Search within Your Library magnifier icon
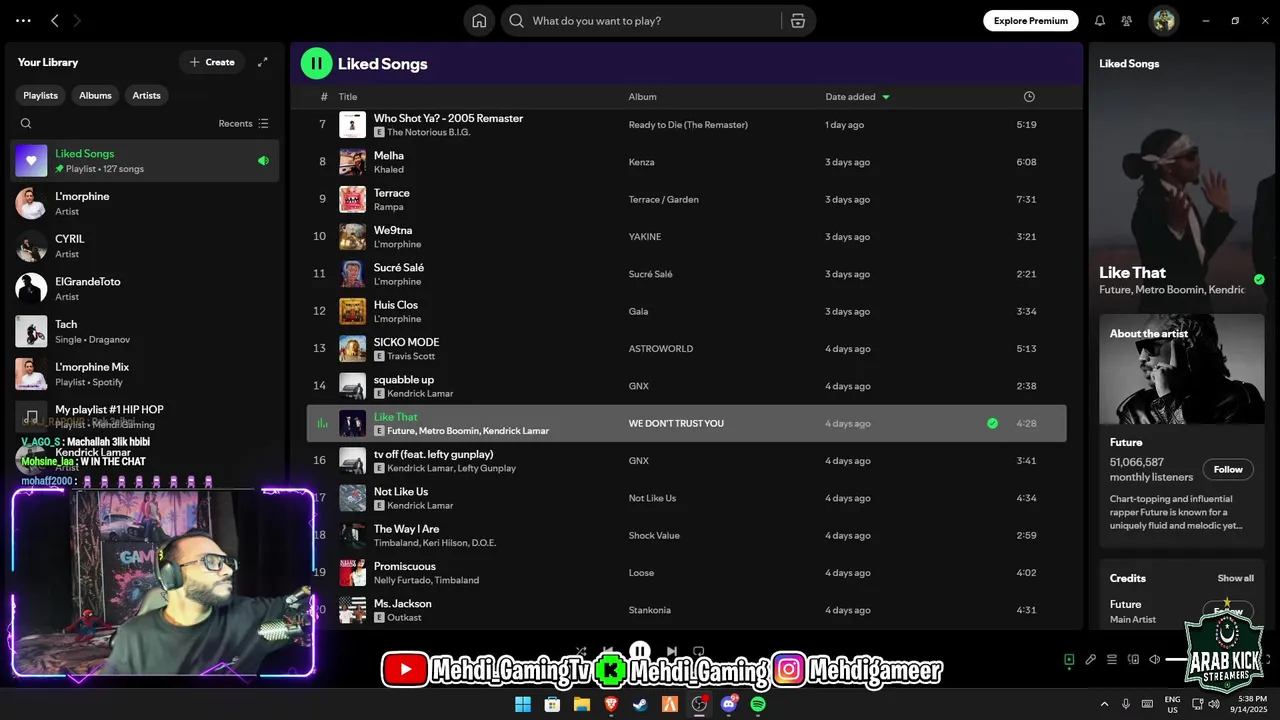The height and width of the screenshot is (720, 1280). (26, 124)
